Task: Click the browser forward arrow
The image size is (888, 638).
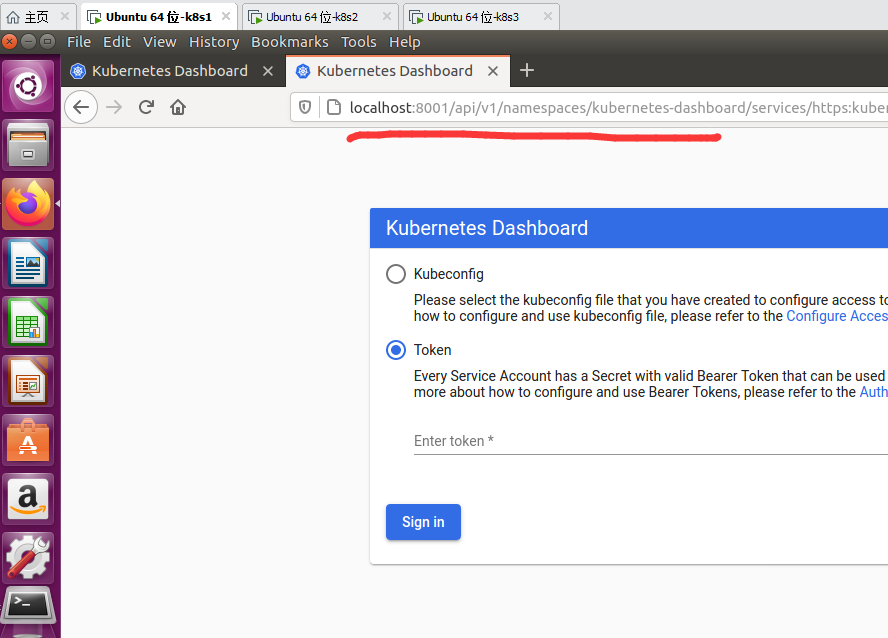Action: click(x=114, y=107)
